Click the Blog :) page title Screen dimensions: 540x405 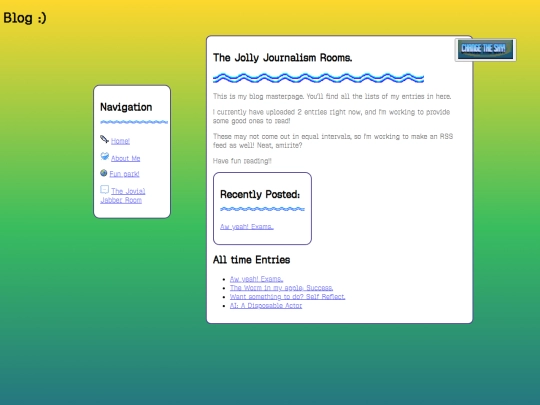tap(25, 18)
